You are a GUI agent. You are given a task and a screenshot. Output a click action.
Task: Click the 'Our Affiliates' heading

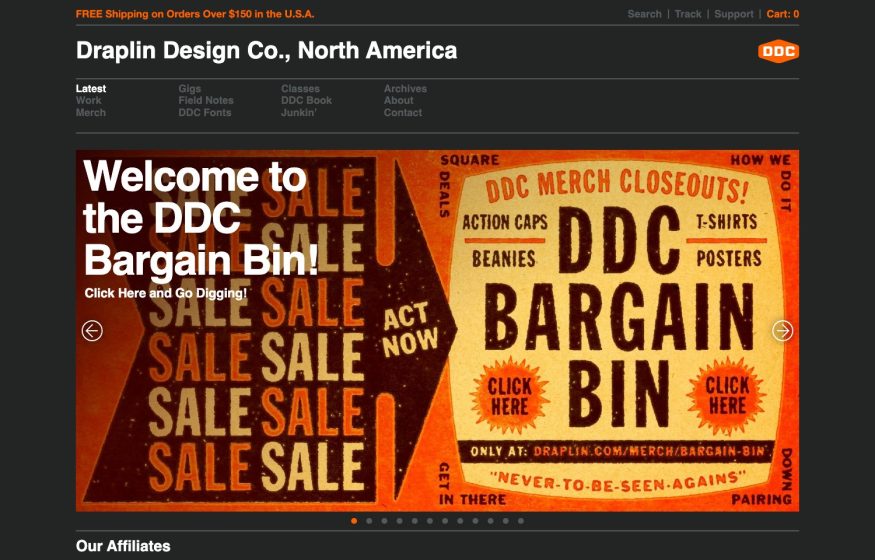tap(123, 545)
